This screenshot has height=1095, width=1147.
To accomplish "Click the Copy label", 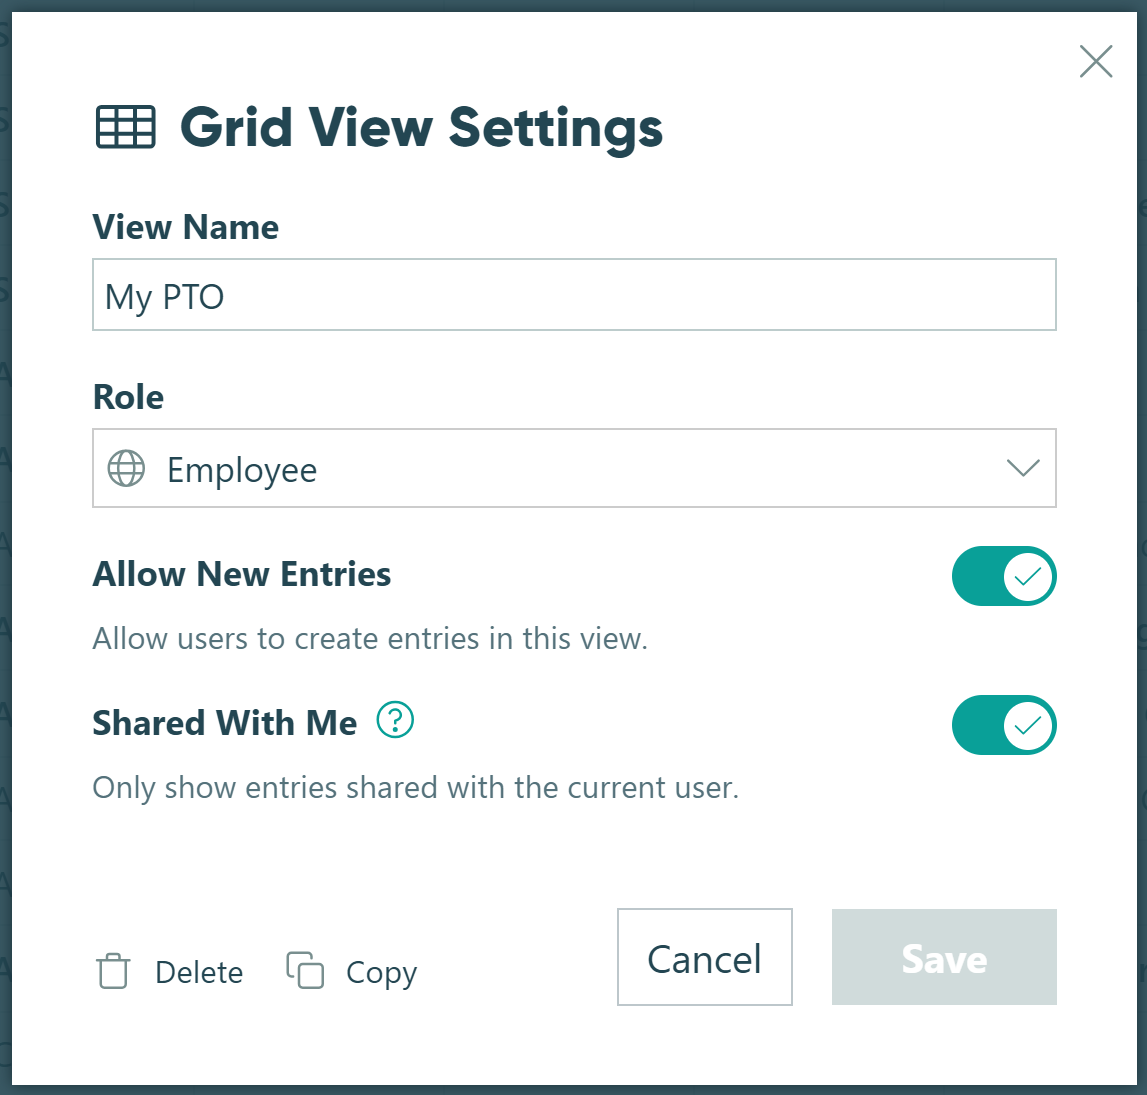I will click(x=381, y=971).
